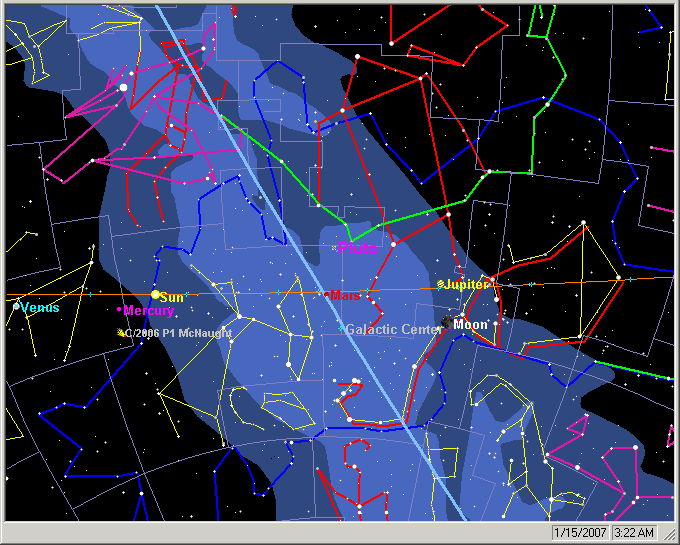
Task: Click the Galactic Center marker point
Action: click(341, 328)
